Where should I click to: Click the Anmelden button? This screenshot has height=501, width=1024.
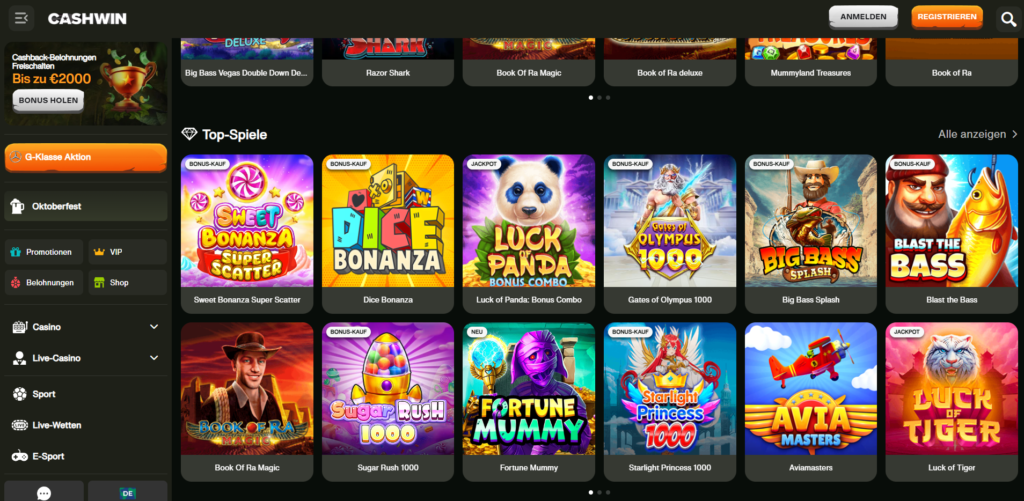863,17
